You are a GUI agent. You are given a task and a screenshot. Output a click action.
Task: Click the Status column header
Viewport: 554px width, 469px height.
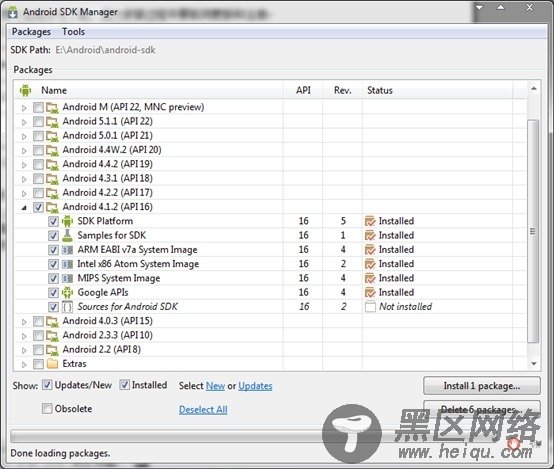tap(437, 90)
